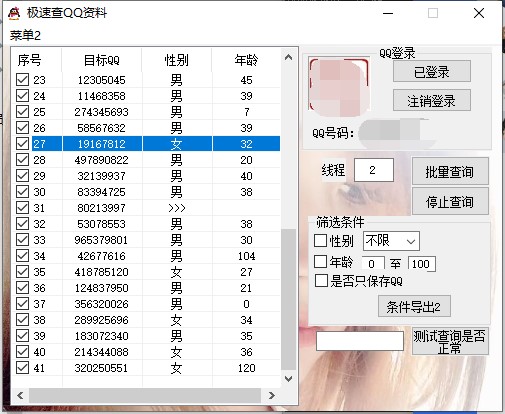This screenshot has width=505, height=414.
Task: Open the 不限 gender dropdown
Action: [x=391, y=241]
